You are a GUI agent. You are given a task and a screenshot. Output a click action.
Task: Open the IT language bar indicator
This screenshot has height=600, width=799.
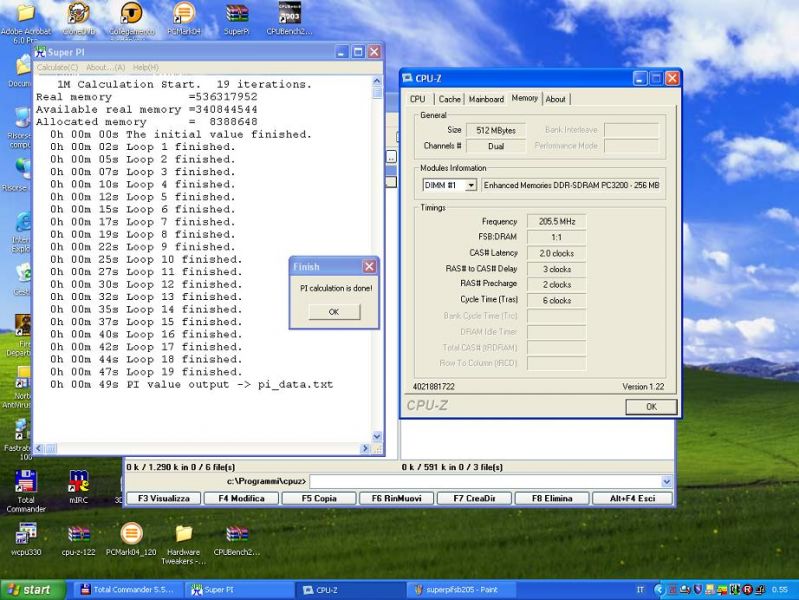pos(640,590)
